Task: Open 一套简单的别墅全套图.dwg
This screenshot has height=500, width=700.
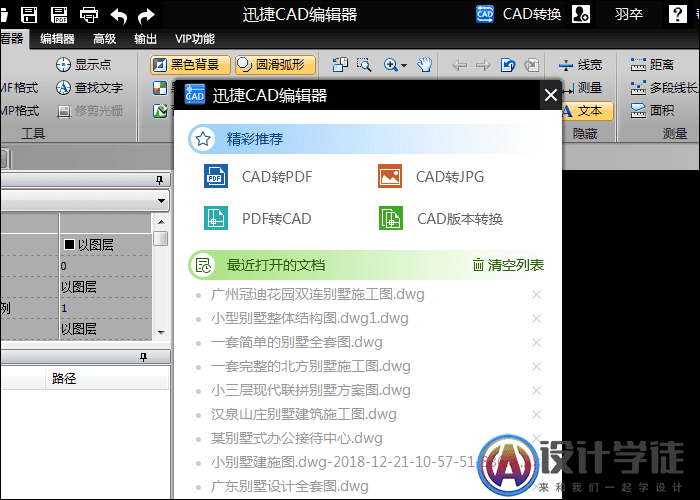Action: coord(296,343)
